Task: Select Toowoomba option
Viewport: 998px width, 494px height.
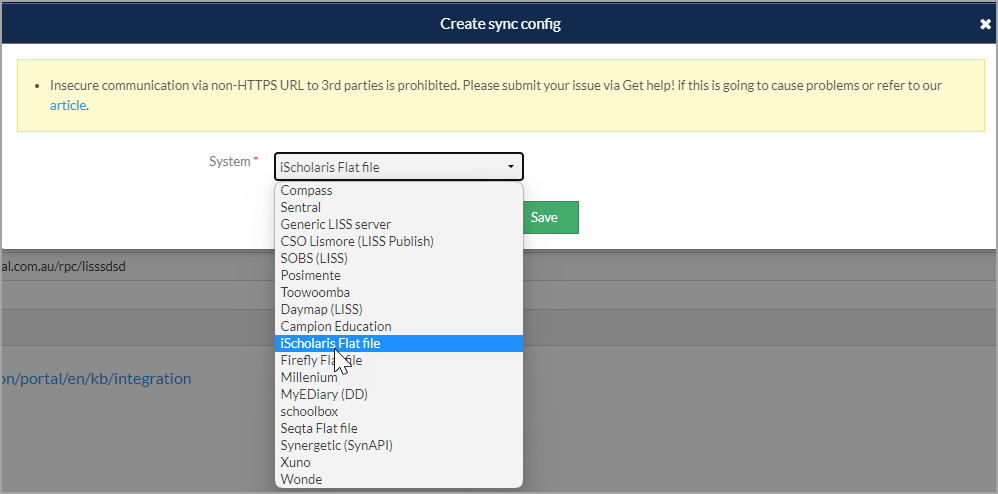Action: pyautogui.click(x=399, y=292)
